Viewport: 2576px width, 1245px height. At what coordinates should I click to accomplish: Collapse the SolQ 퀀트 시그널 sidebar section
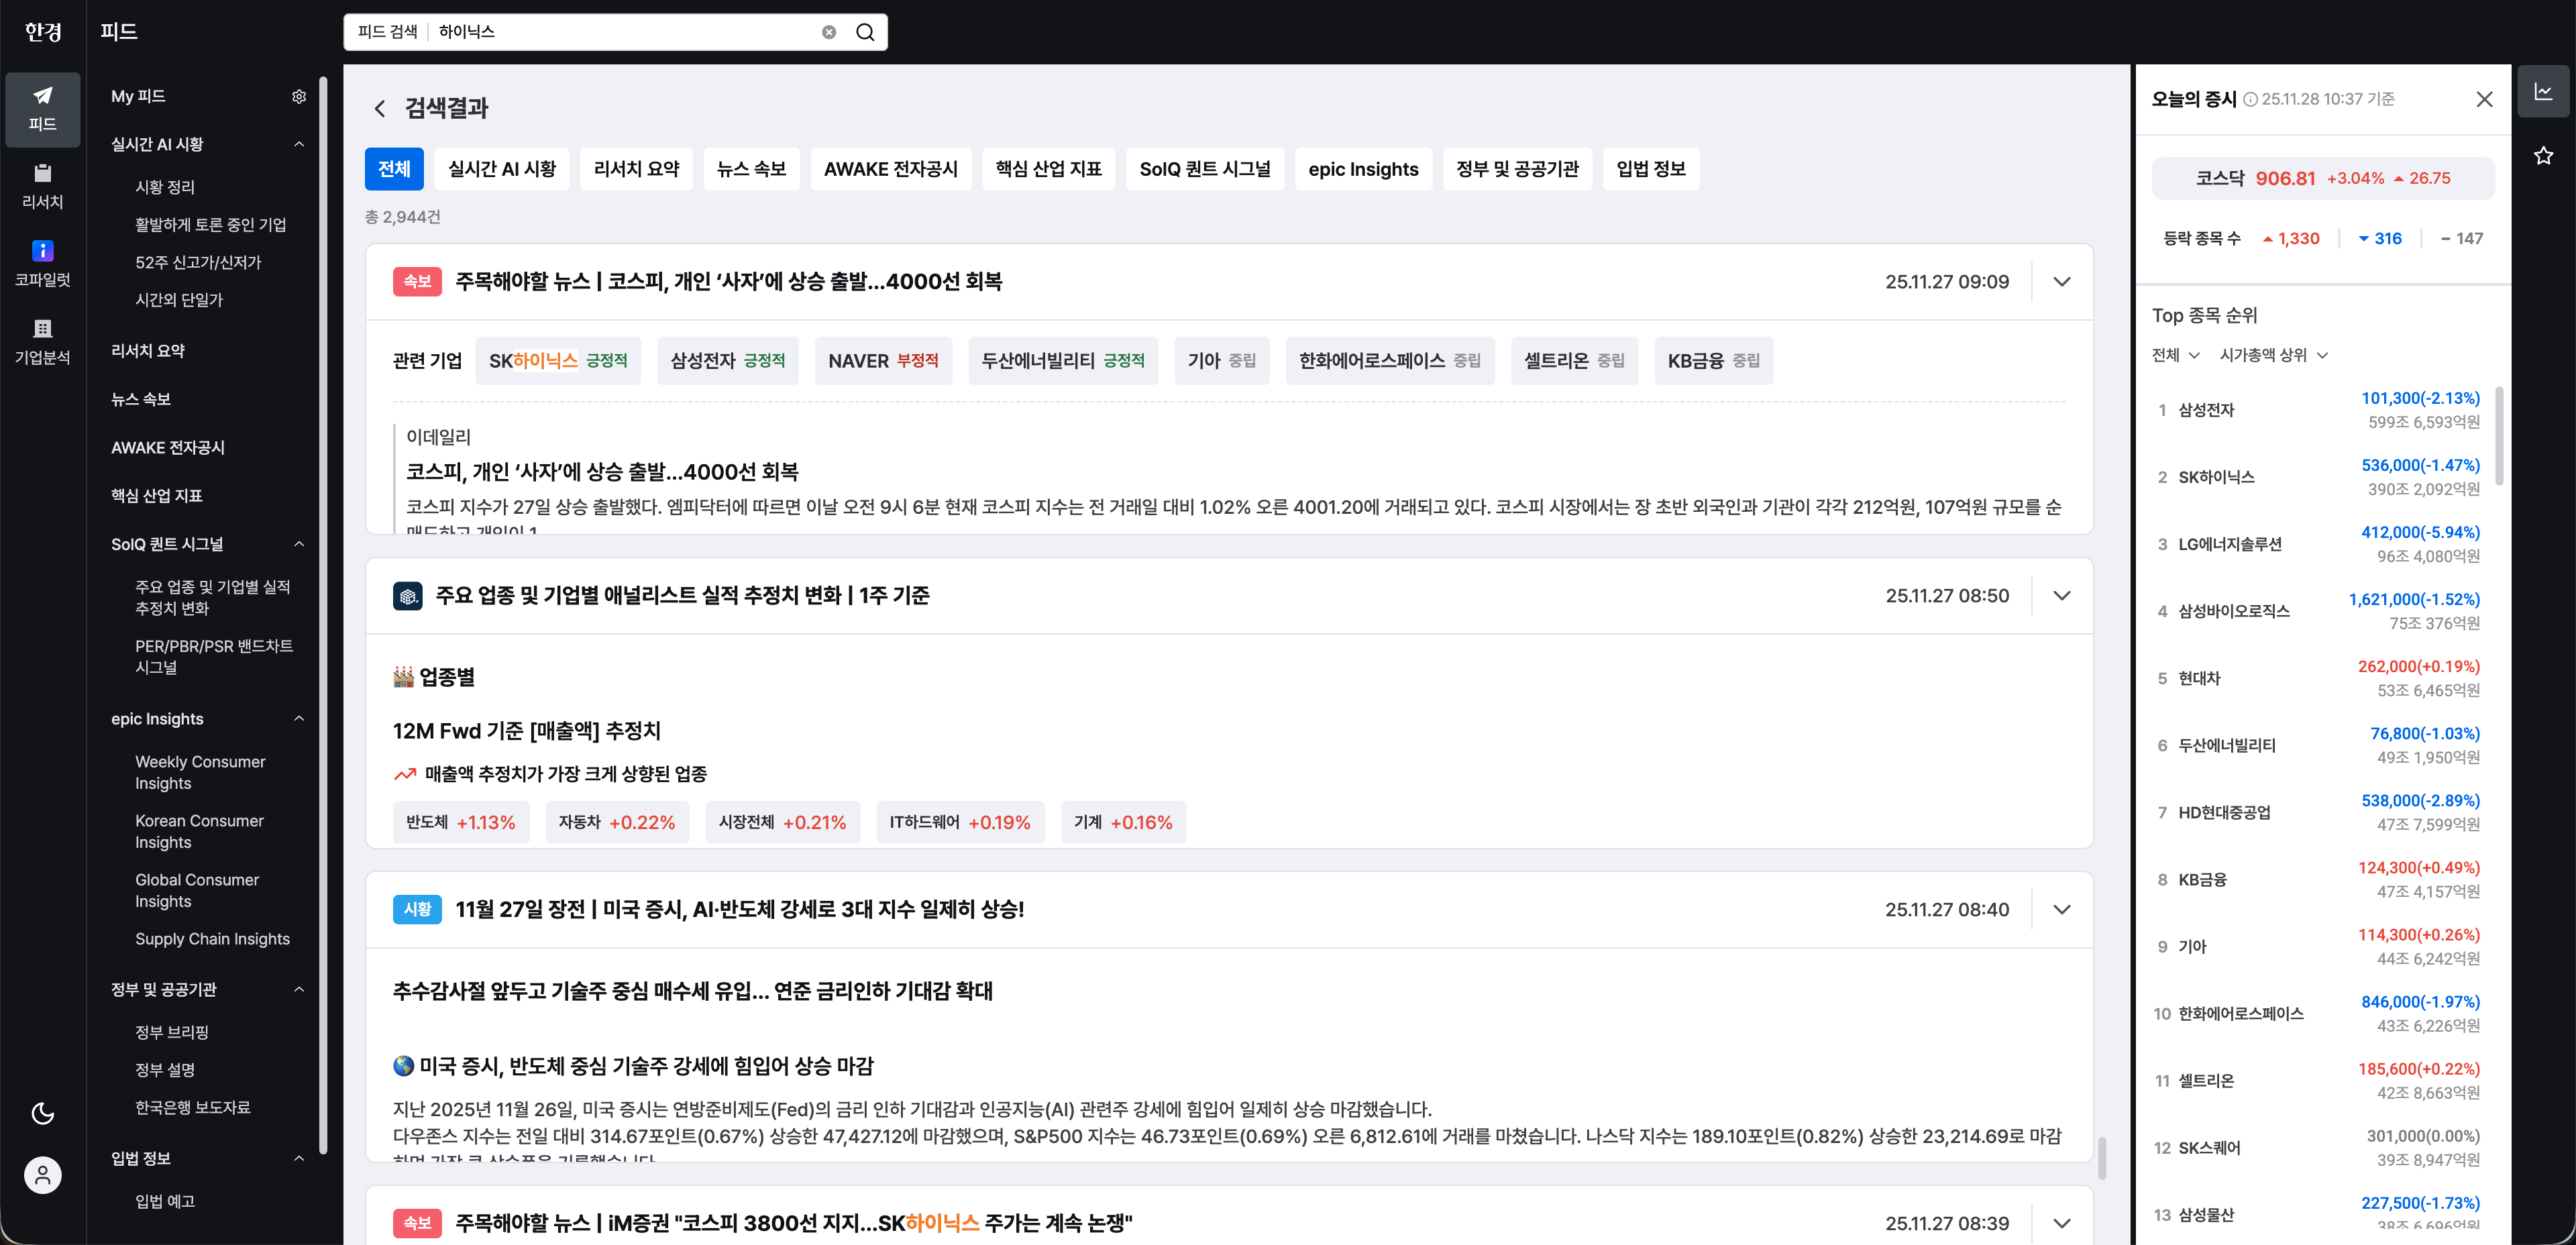pos(299,544)
